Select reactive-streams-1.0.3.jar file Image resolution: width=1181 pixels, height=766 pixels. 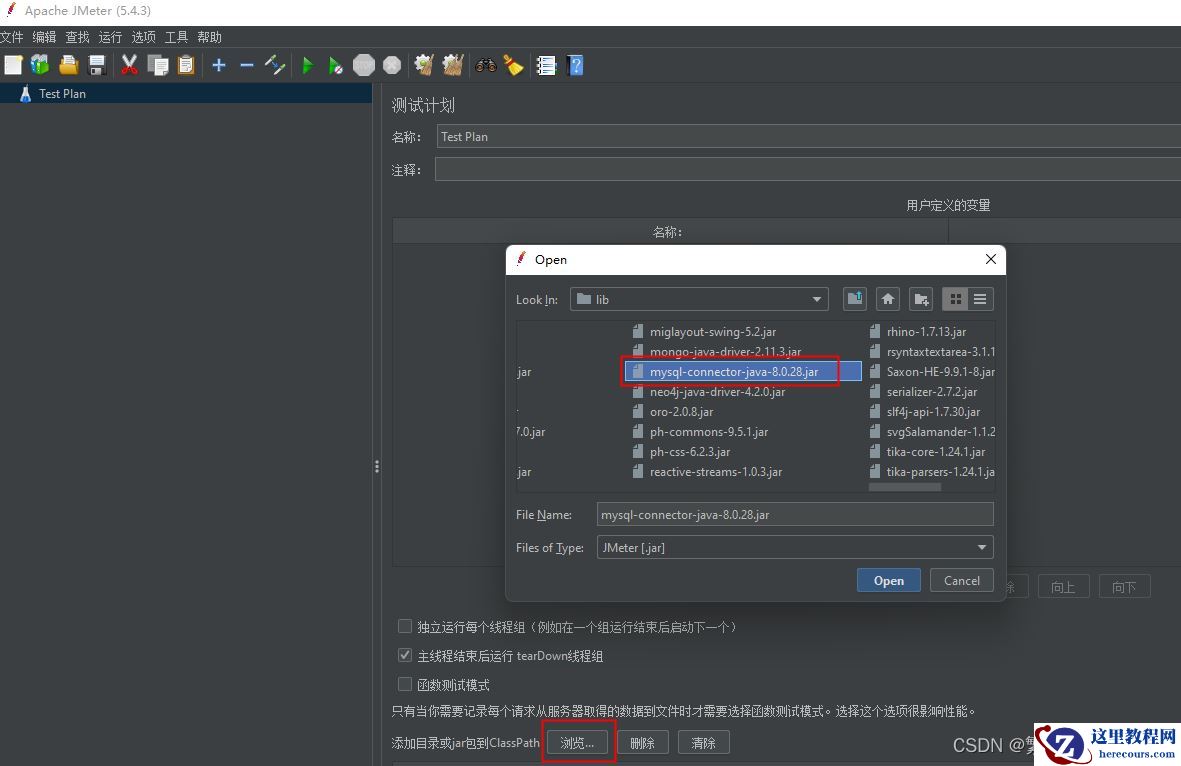[x=707, y=472]
